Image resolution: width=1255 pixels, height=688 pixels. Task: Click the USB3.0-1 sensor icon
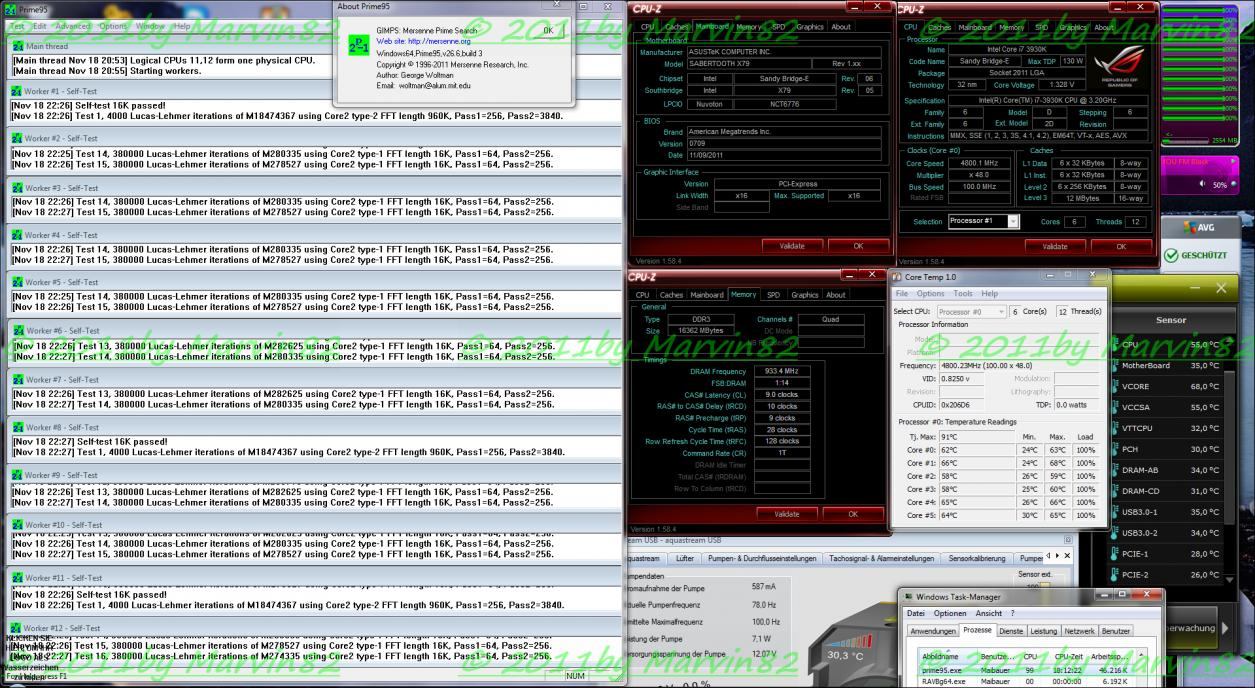pyautogui.click(x=1114, y=513)
